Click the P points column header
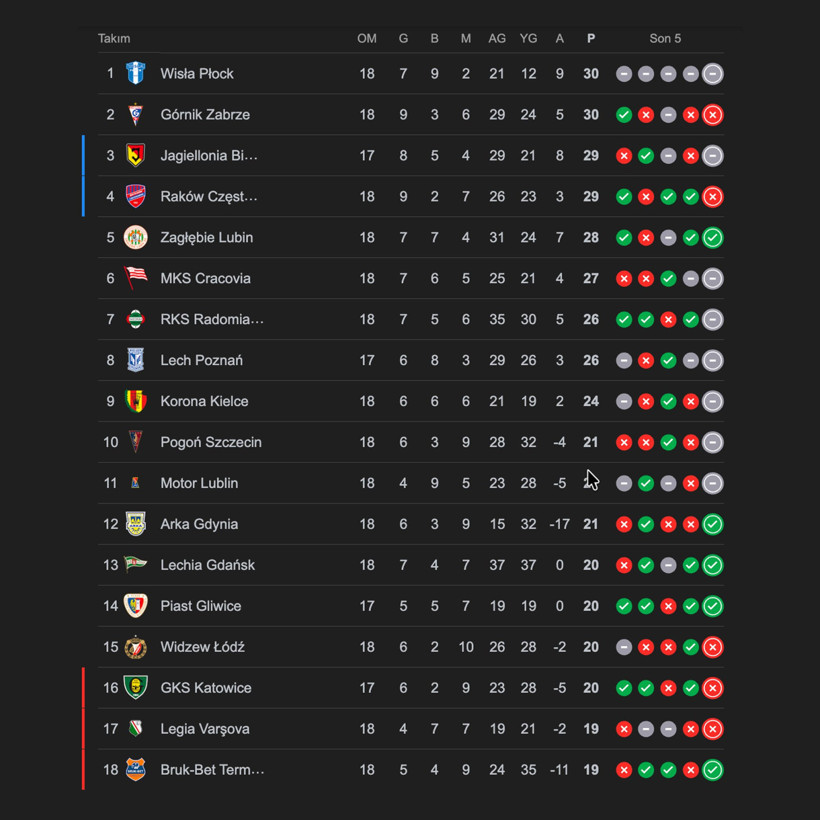The image size is (820, 820). [x=591, y=38]
